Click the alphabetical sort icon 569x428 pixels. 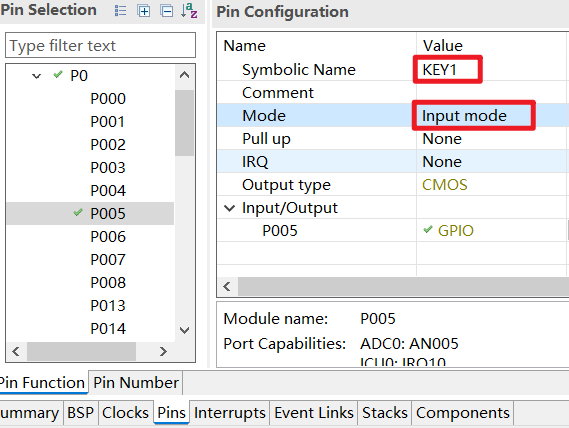189,11
